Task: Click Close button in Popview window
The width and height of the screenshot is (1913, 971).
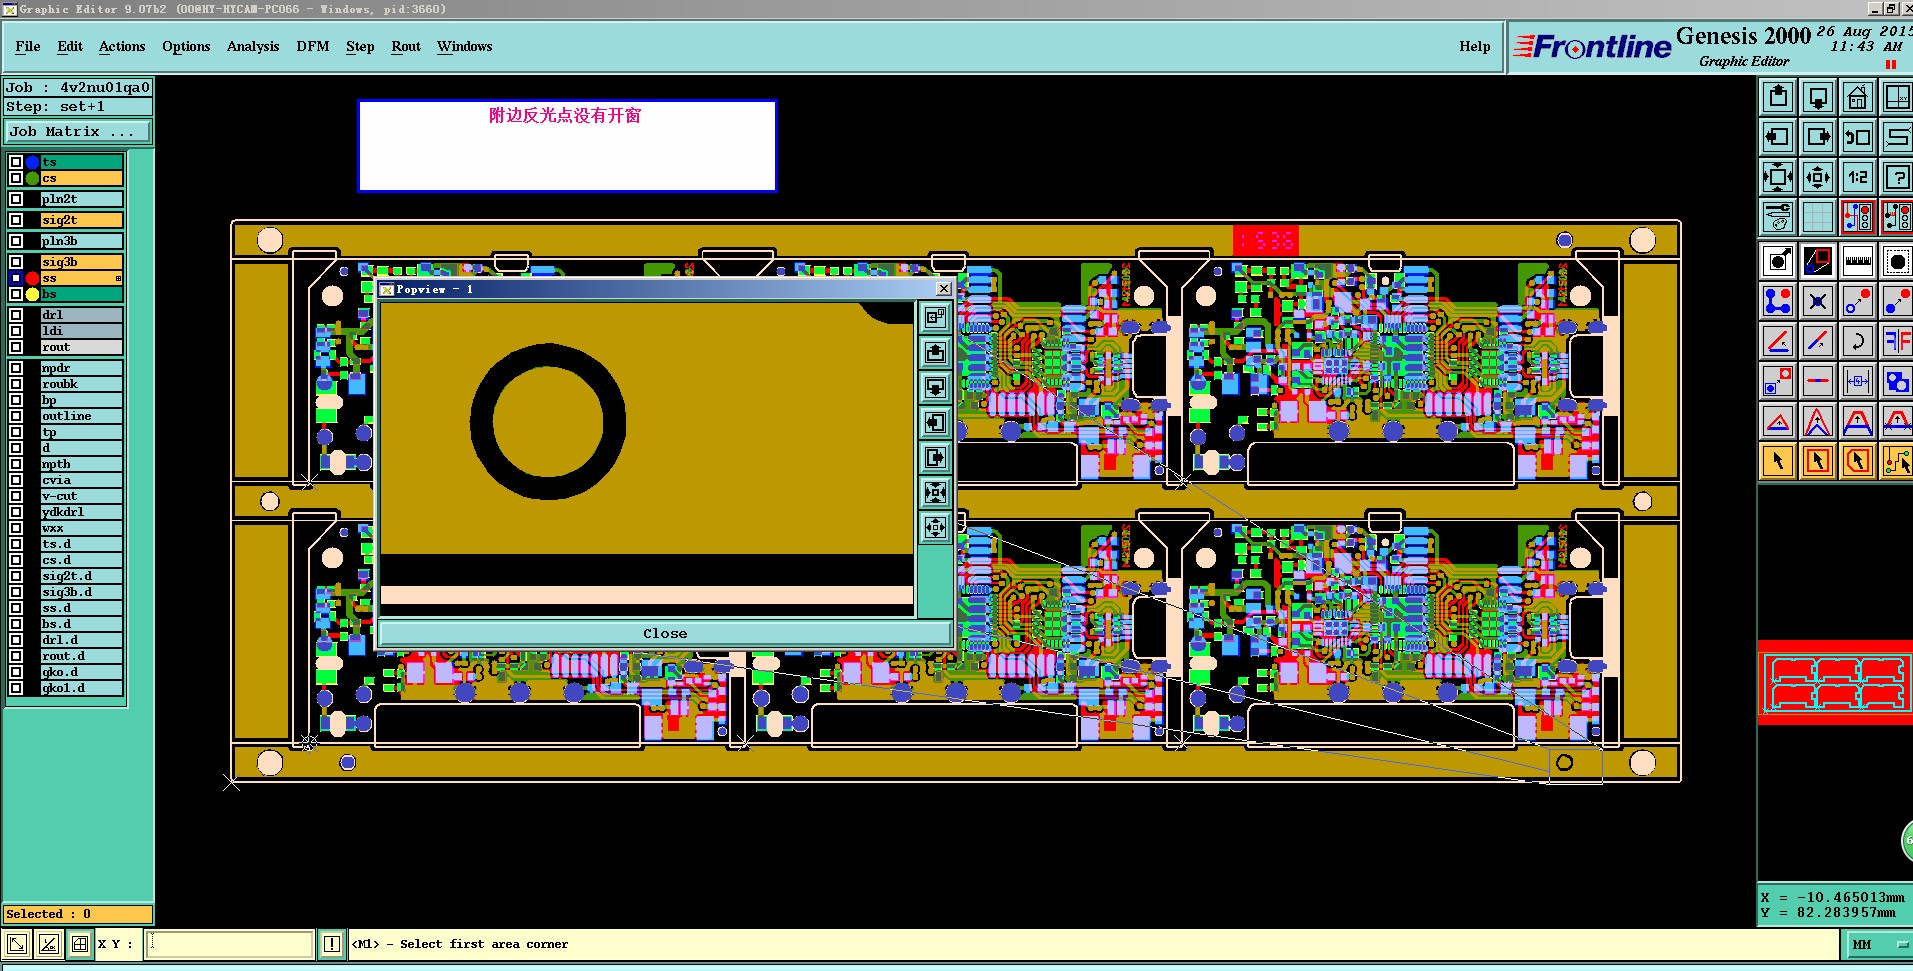Action: pyautogui.click(x=665, y=633)
